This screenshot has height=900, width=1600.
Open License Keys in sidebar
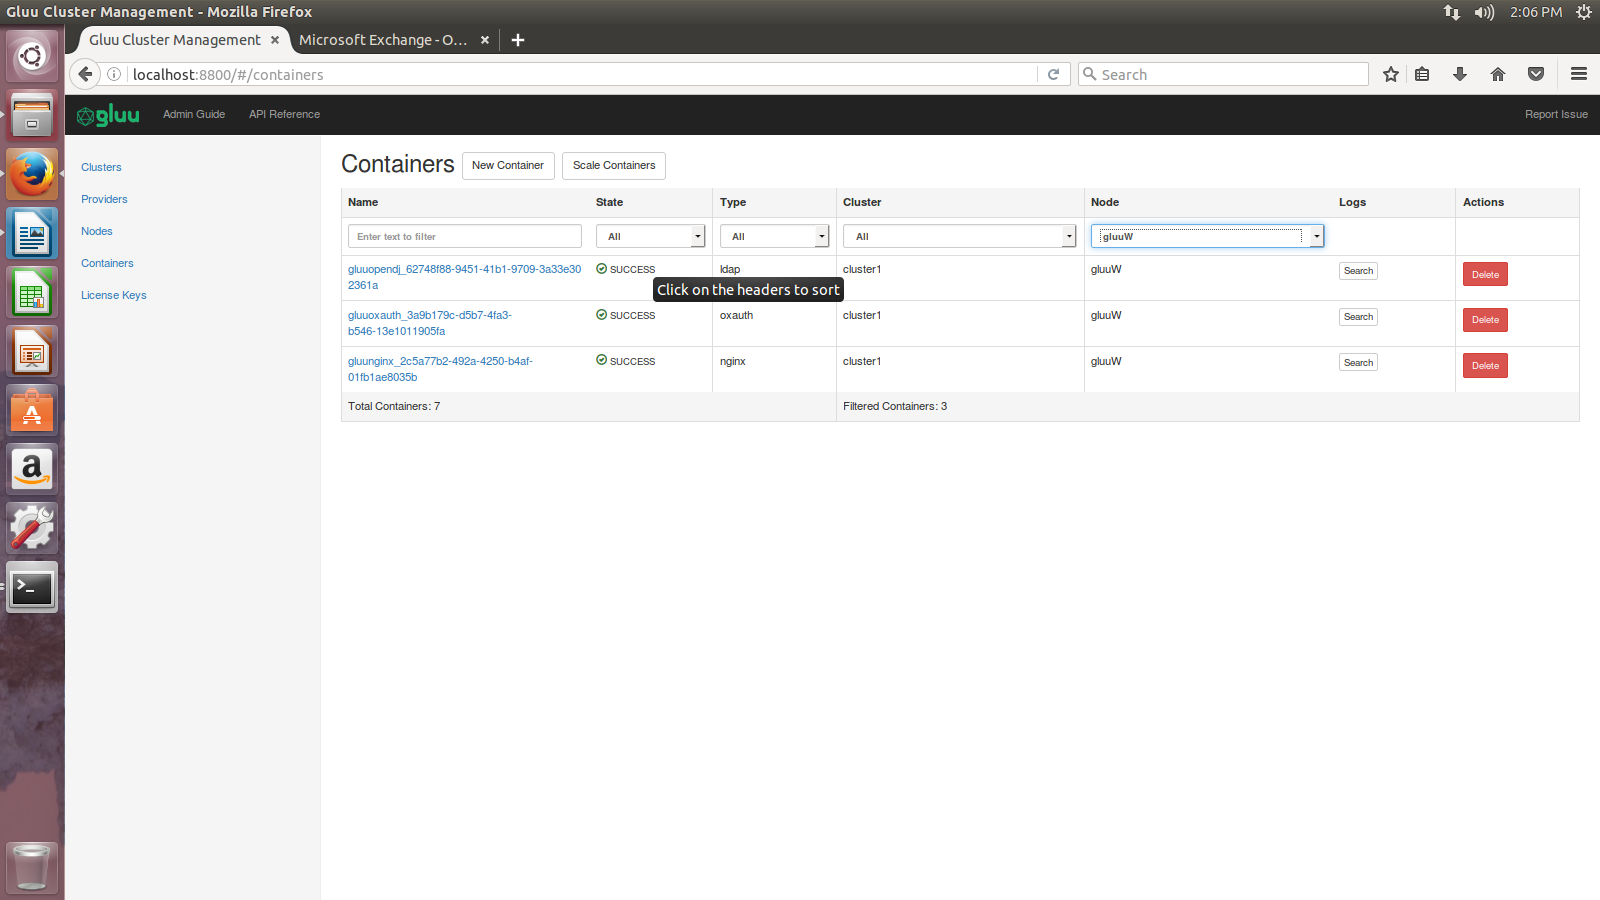[114, 295]
